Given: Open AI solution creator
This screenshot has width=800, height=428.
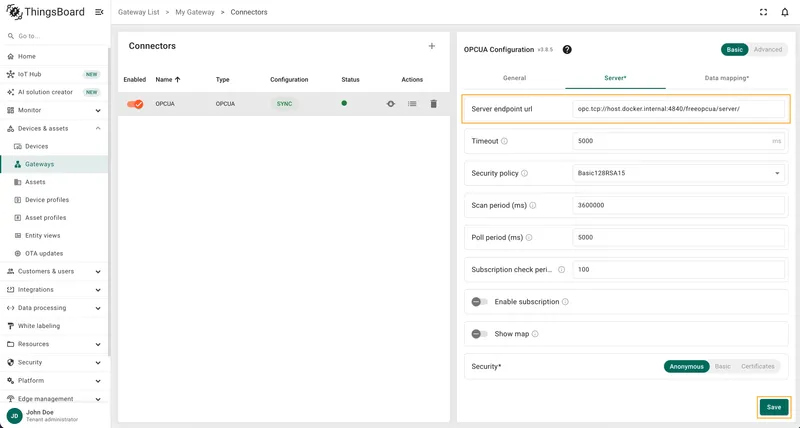Looking at the screenshot, I should point(54,92).
